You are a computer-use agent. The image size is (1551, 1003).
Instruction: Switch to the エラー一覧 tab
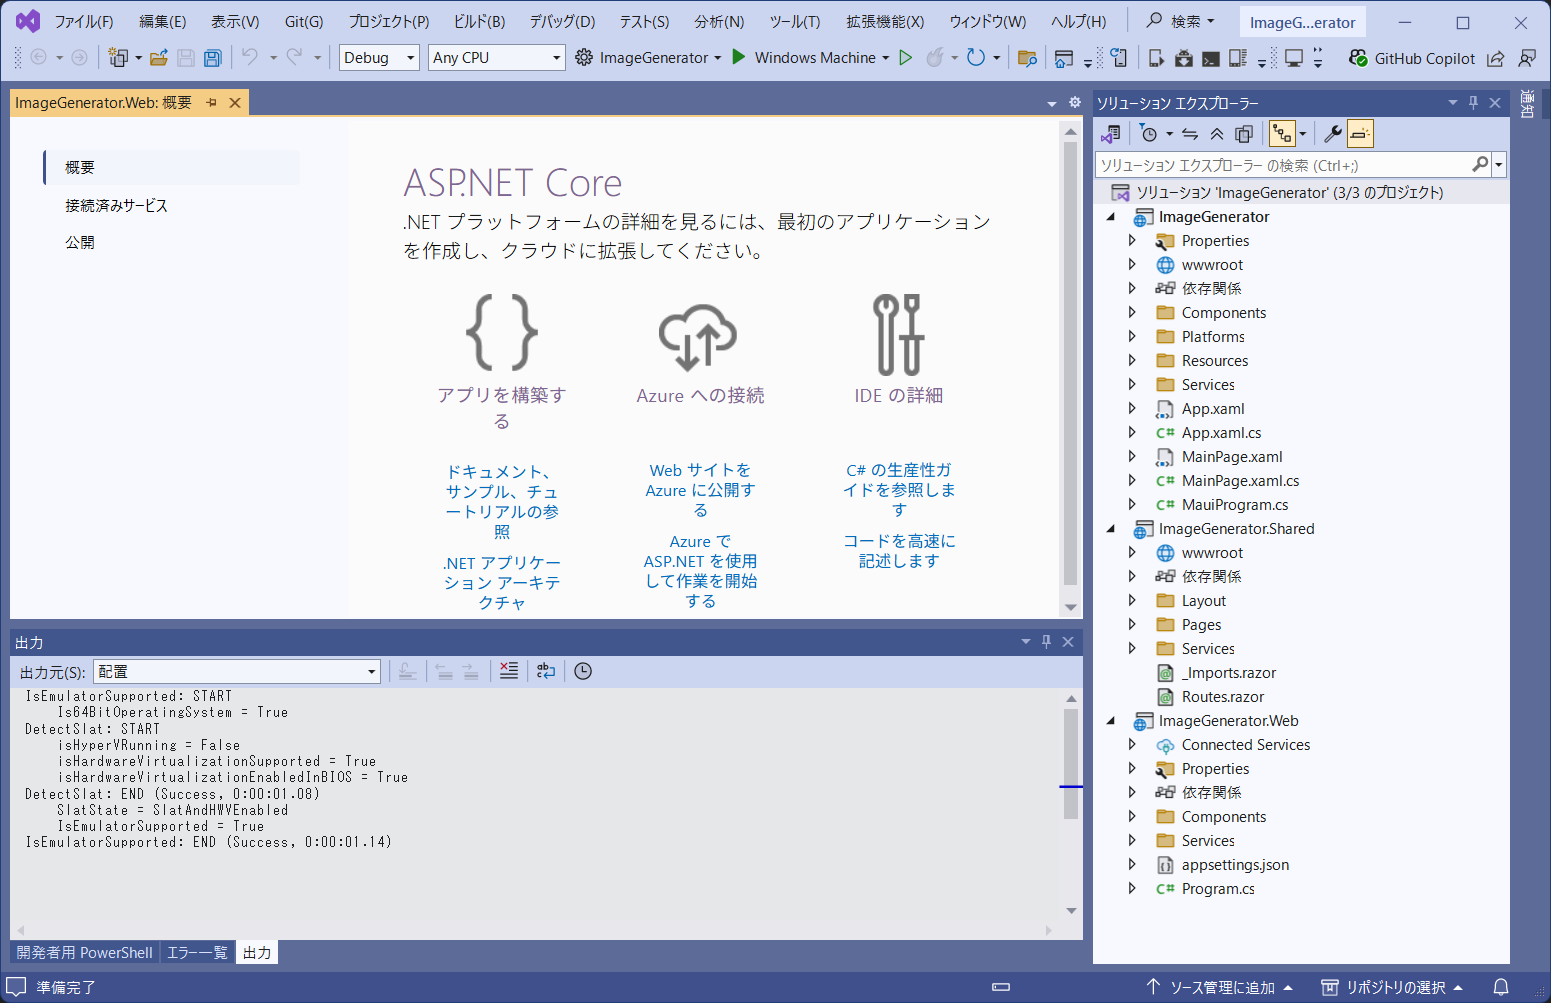(197, 953)
